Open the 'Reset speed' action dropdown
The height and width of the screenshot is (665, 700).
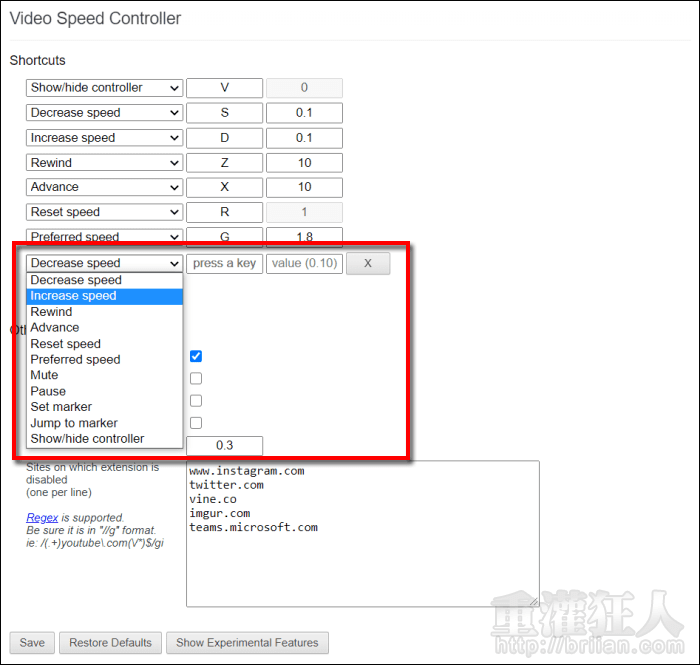[x=104, y=212]
